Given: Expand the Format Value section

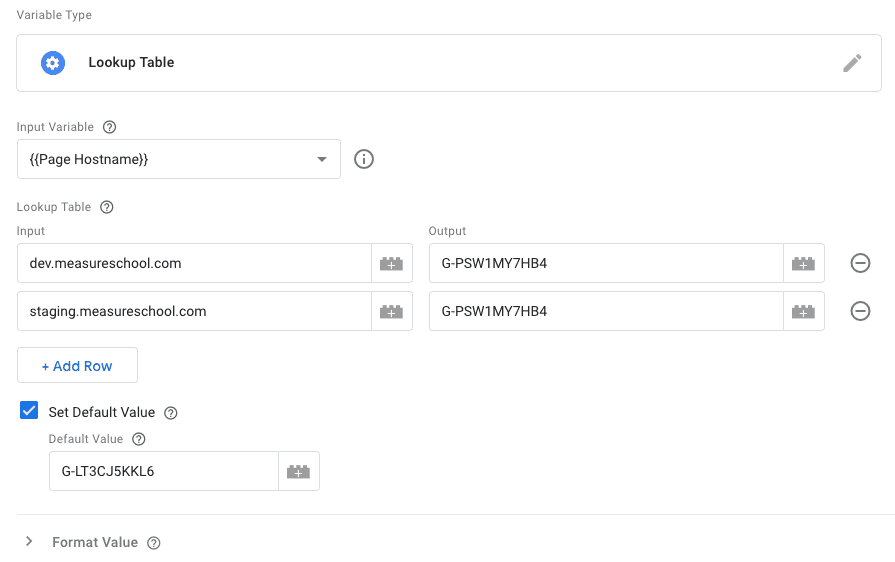Looking at the screenshot, I should 30,542.
